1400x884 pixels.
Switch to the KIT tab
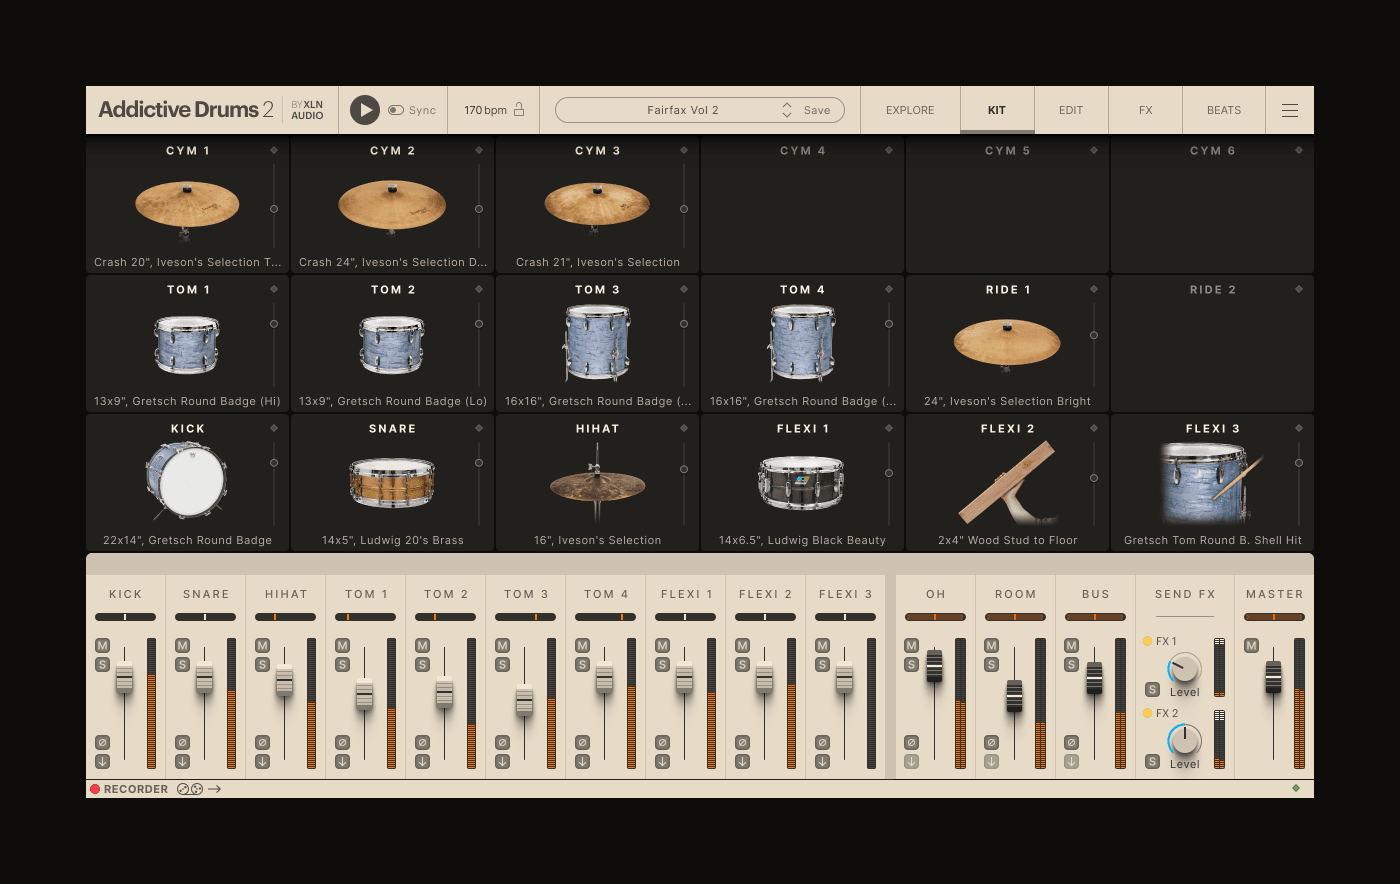(x=997, y=110)
